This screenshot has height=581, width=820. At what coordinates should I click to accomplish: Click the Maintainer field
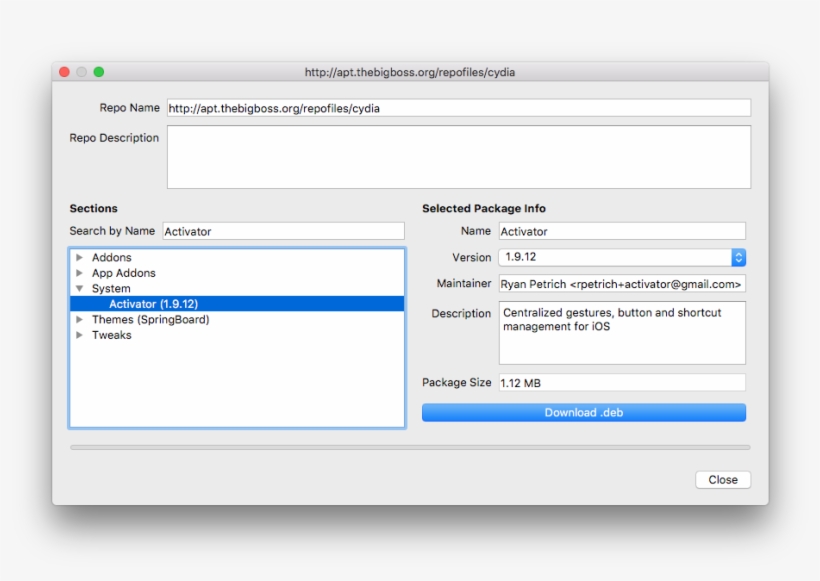click(x=622, y=284)
